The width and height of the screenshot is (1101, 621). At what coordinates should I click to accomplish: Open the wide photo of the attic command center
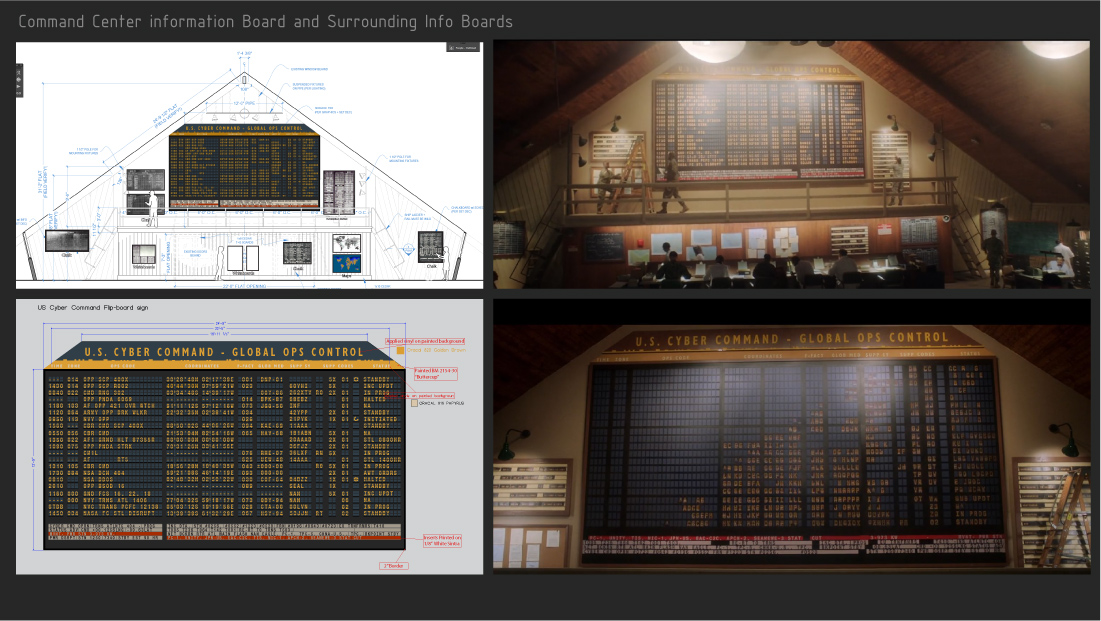point(791,165)
